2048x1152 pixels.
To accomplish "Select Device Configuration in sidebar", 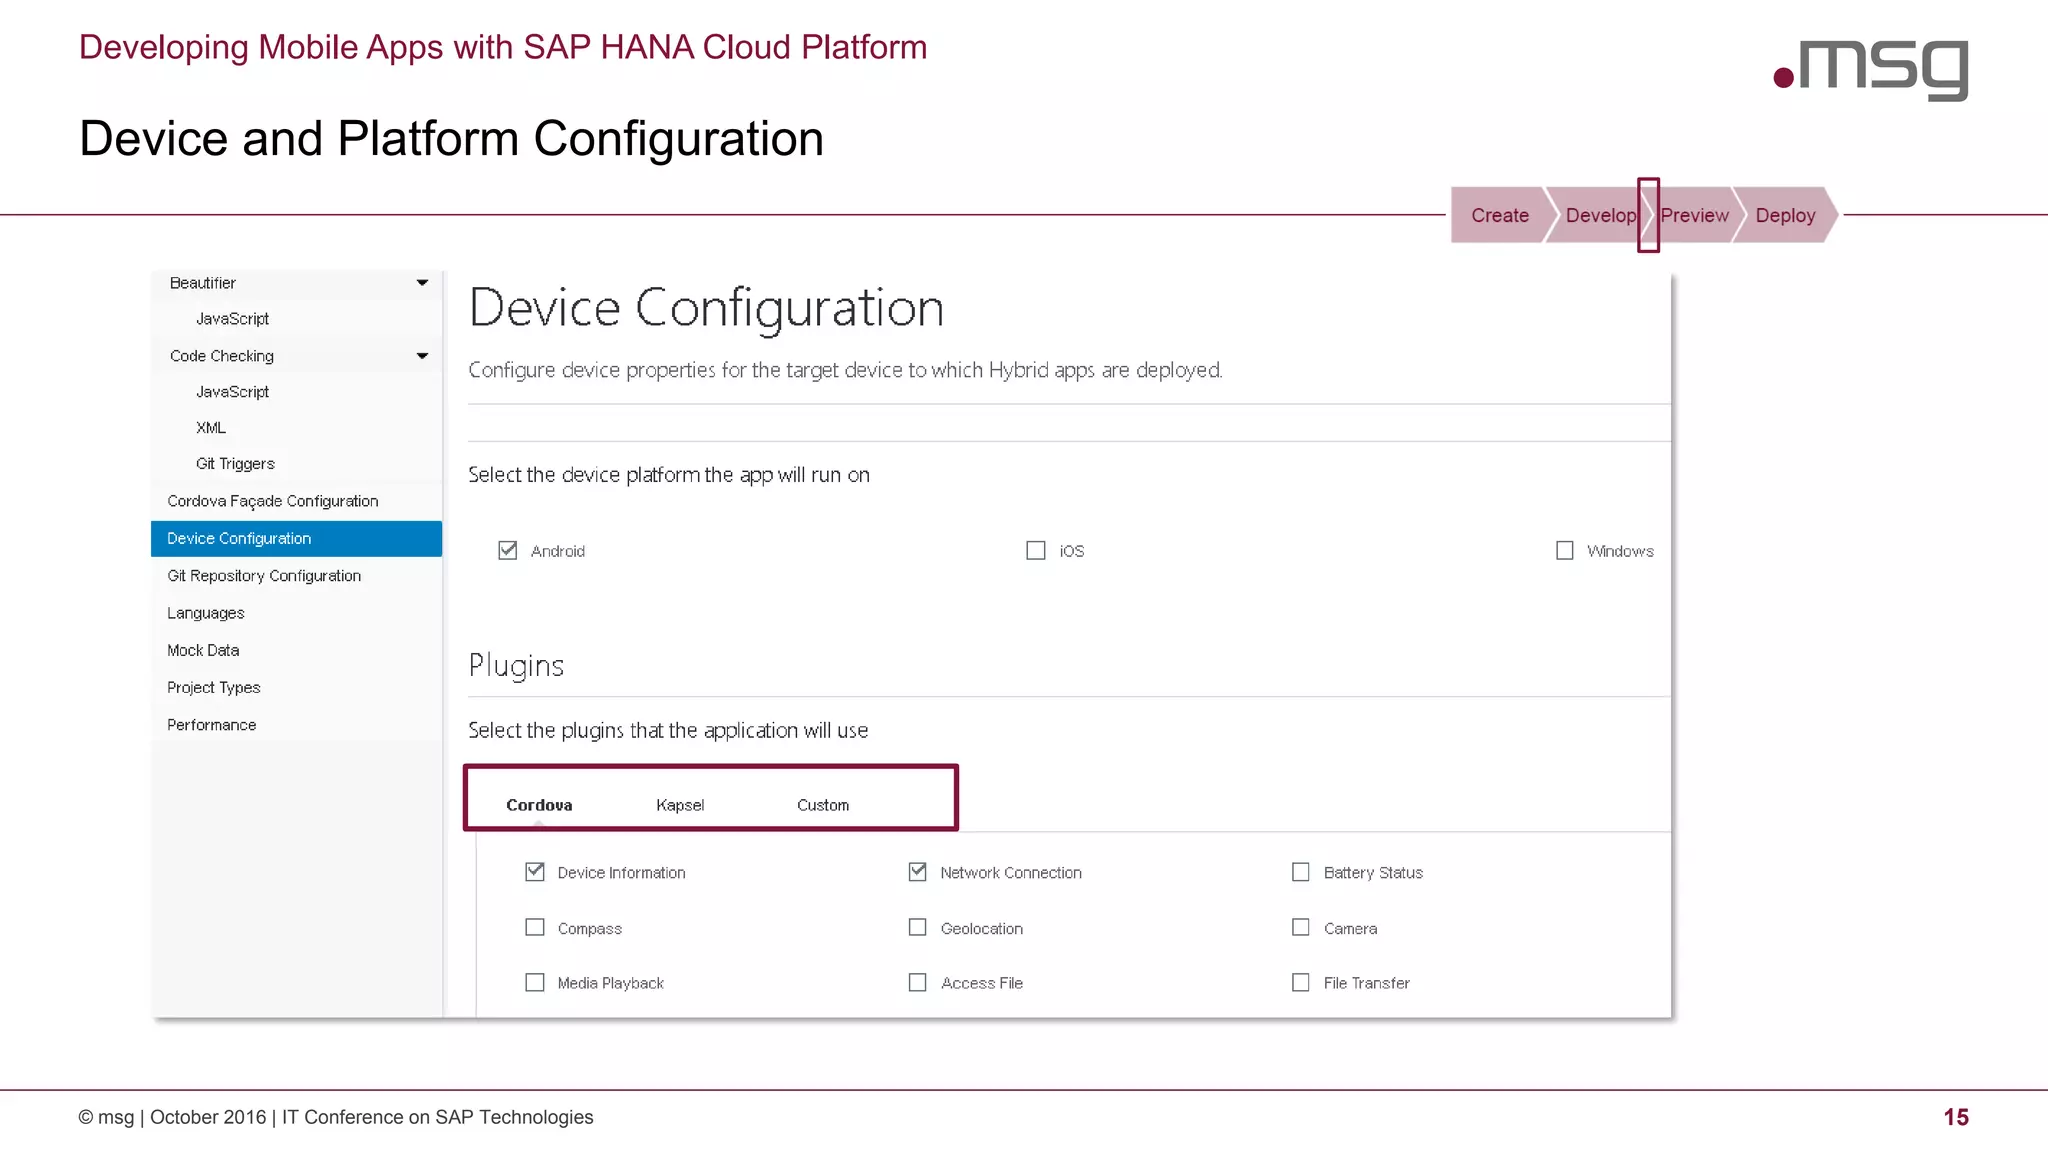I will pos(296,538).
